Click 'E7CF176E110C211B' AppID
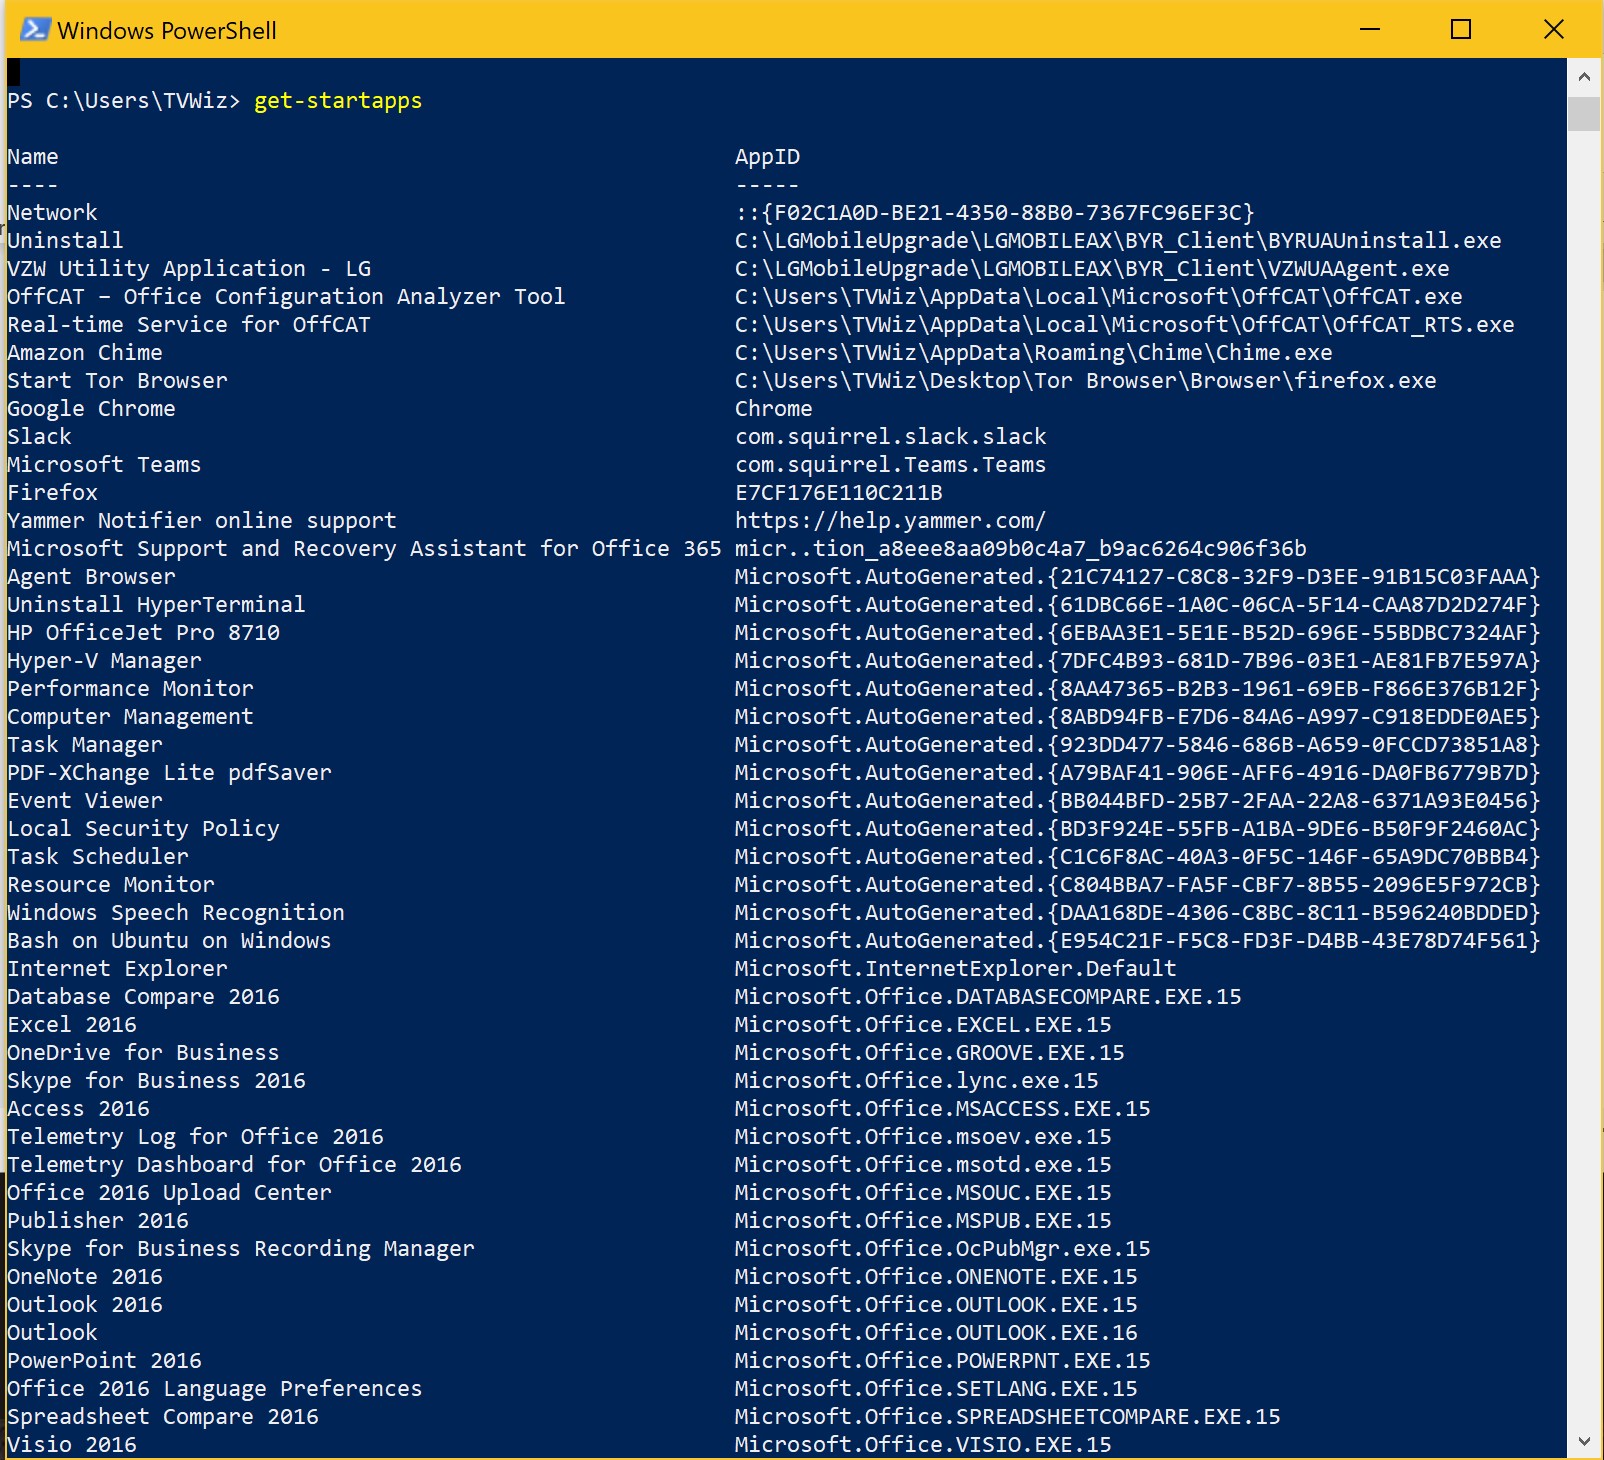The width and height of the screenshot is (1604, 1460). tap(838, 493)
